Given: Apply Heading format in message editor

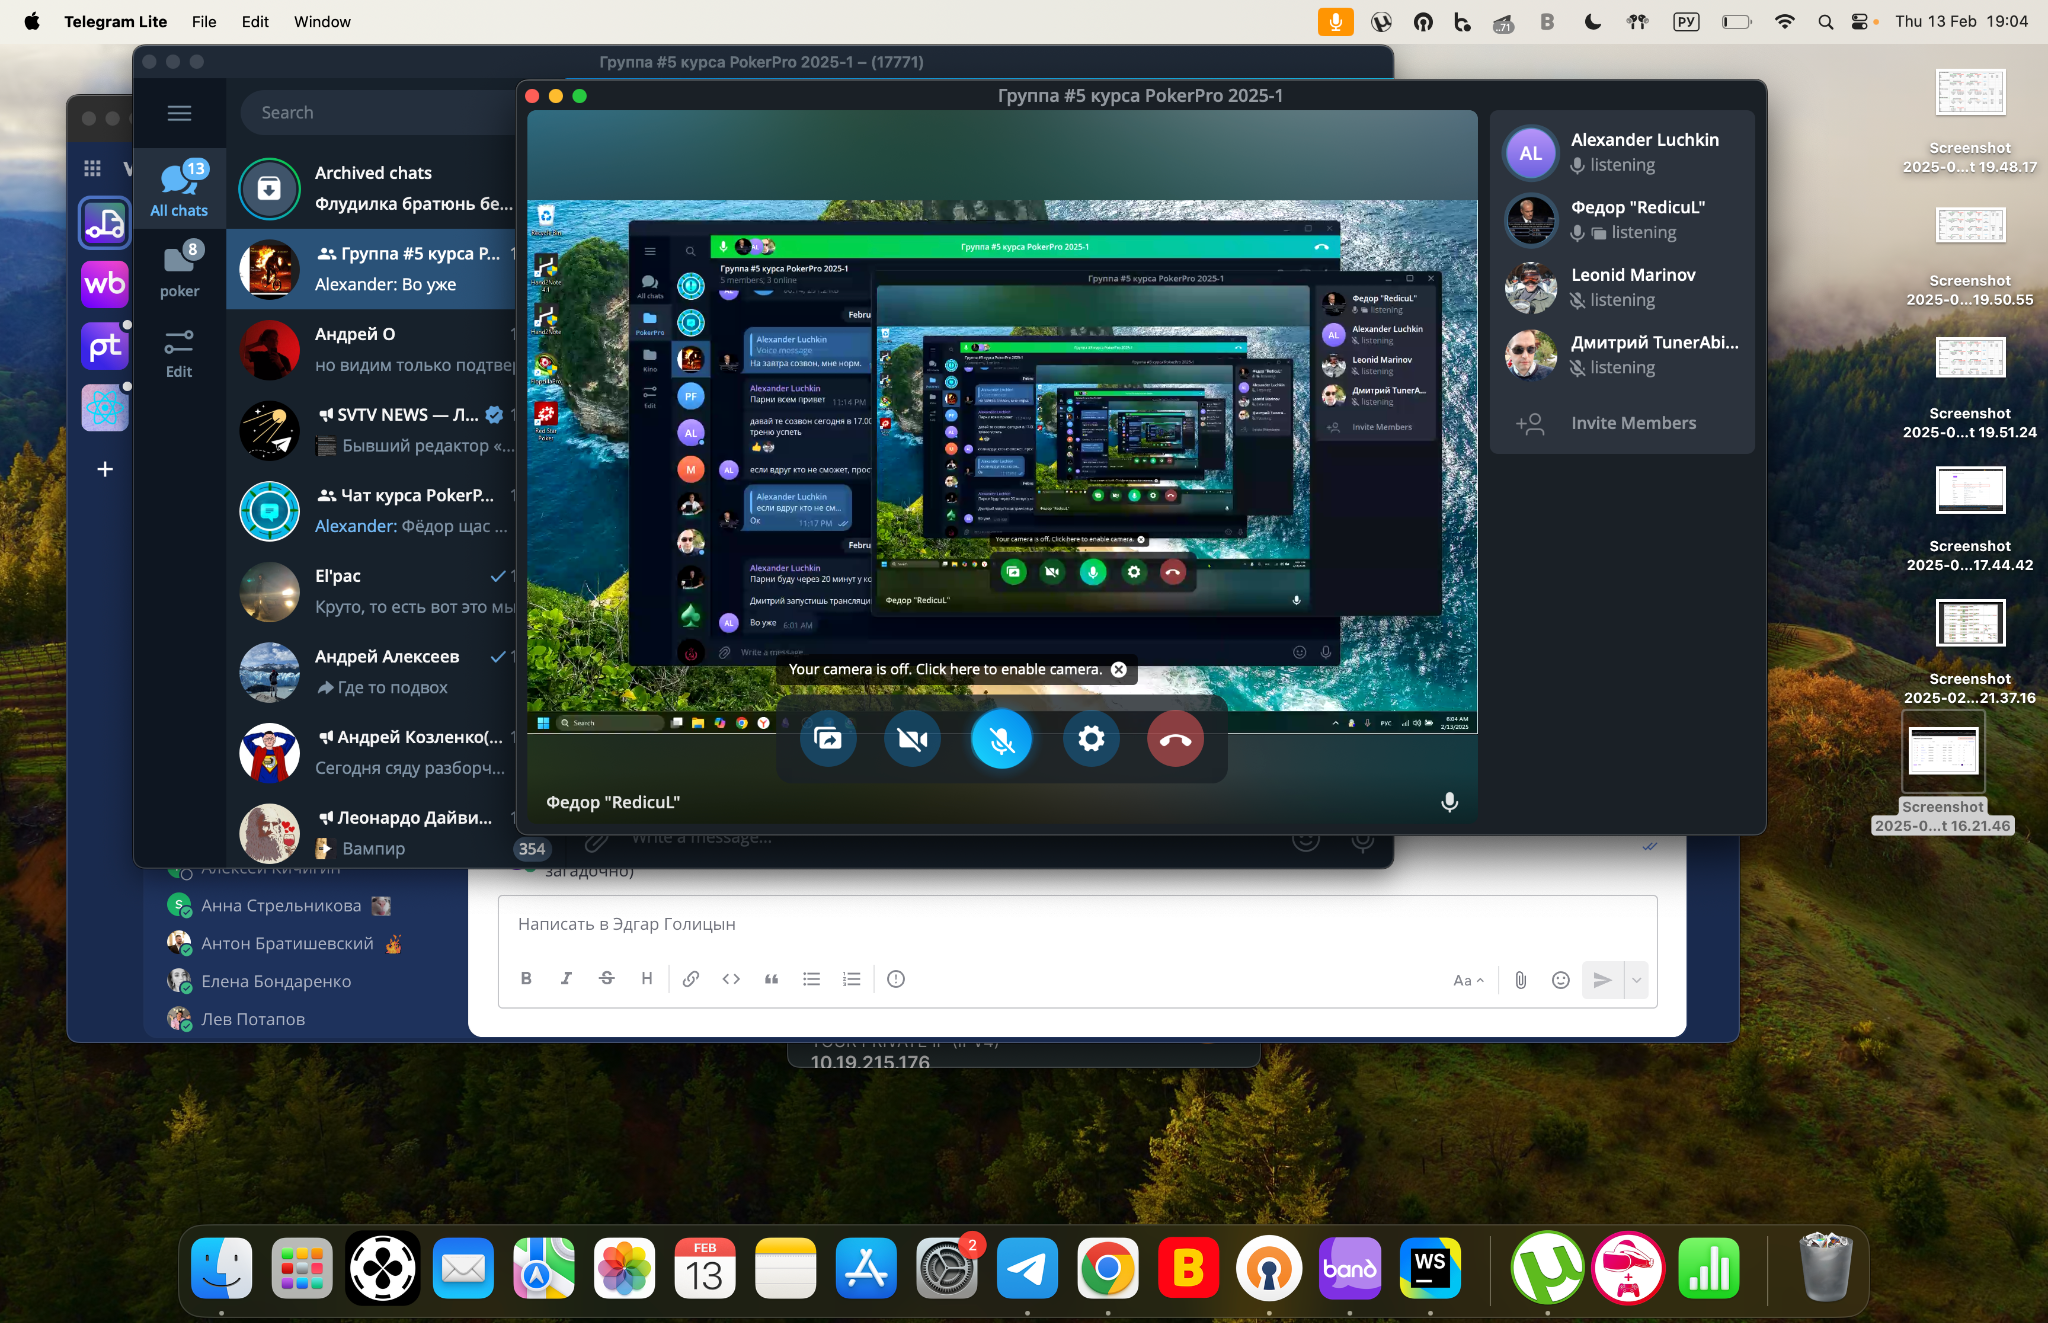Looking at the screenshot, I should pos(646,979).
